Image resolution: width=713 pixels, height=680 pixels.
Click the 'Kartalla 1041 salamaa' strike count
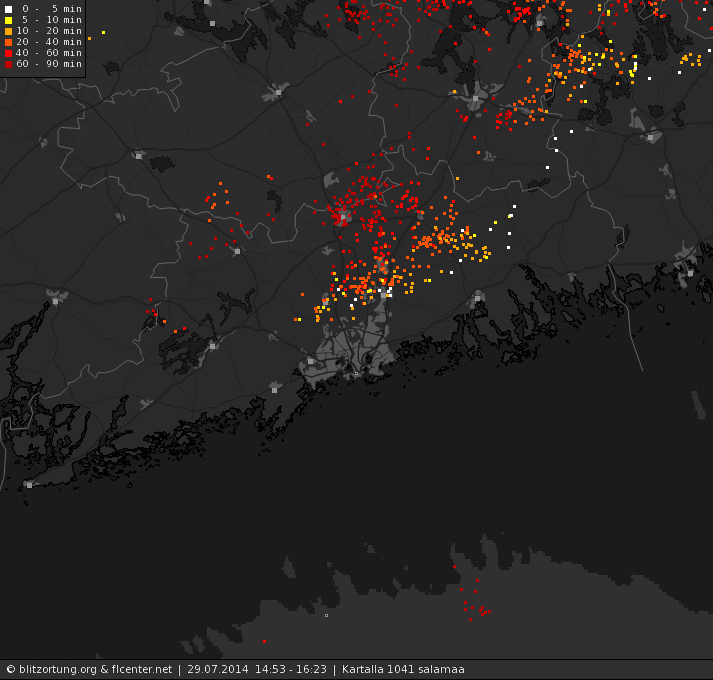(403, 670)
